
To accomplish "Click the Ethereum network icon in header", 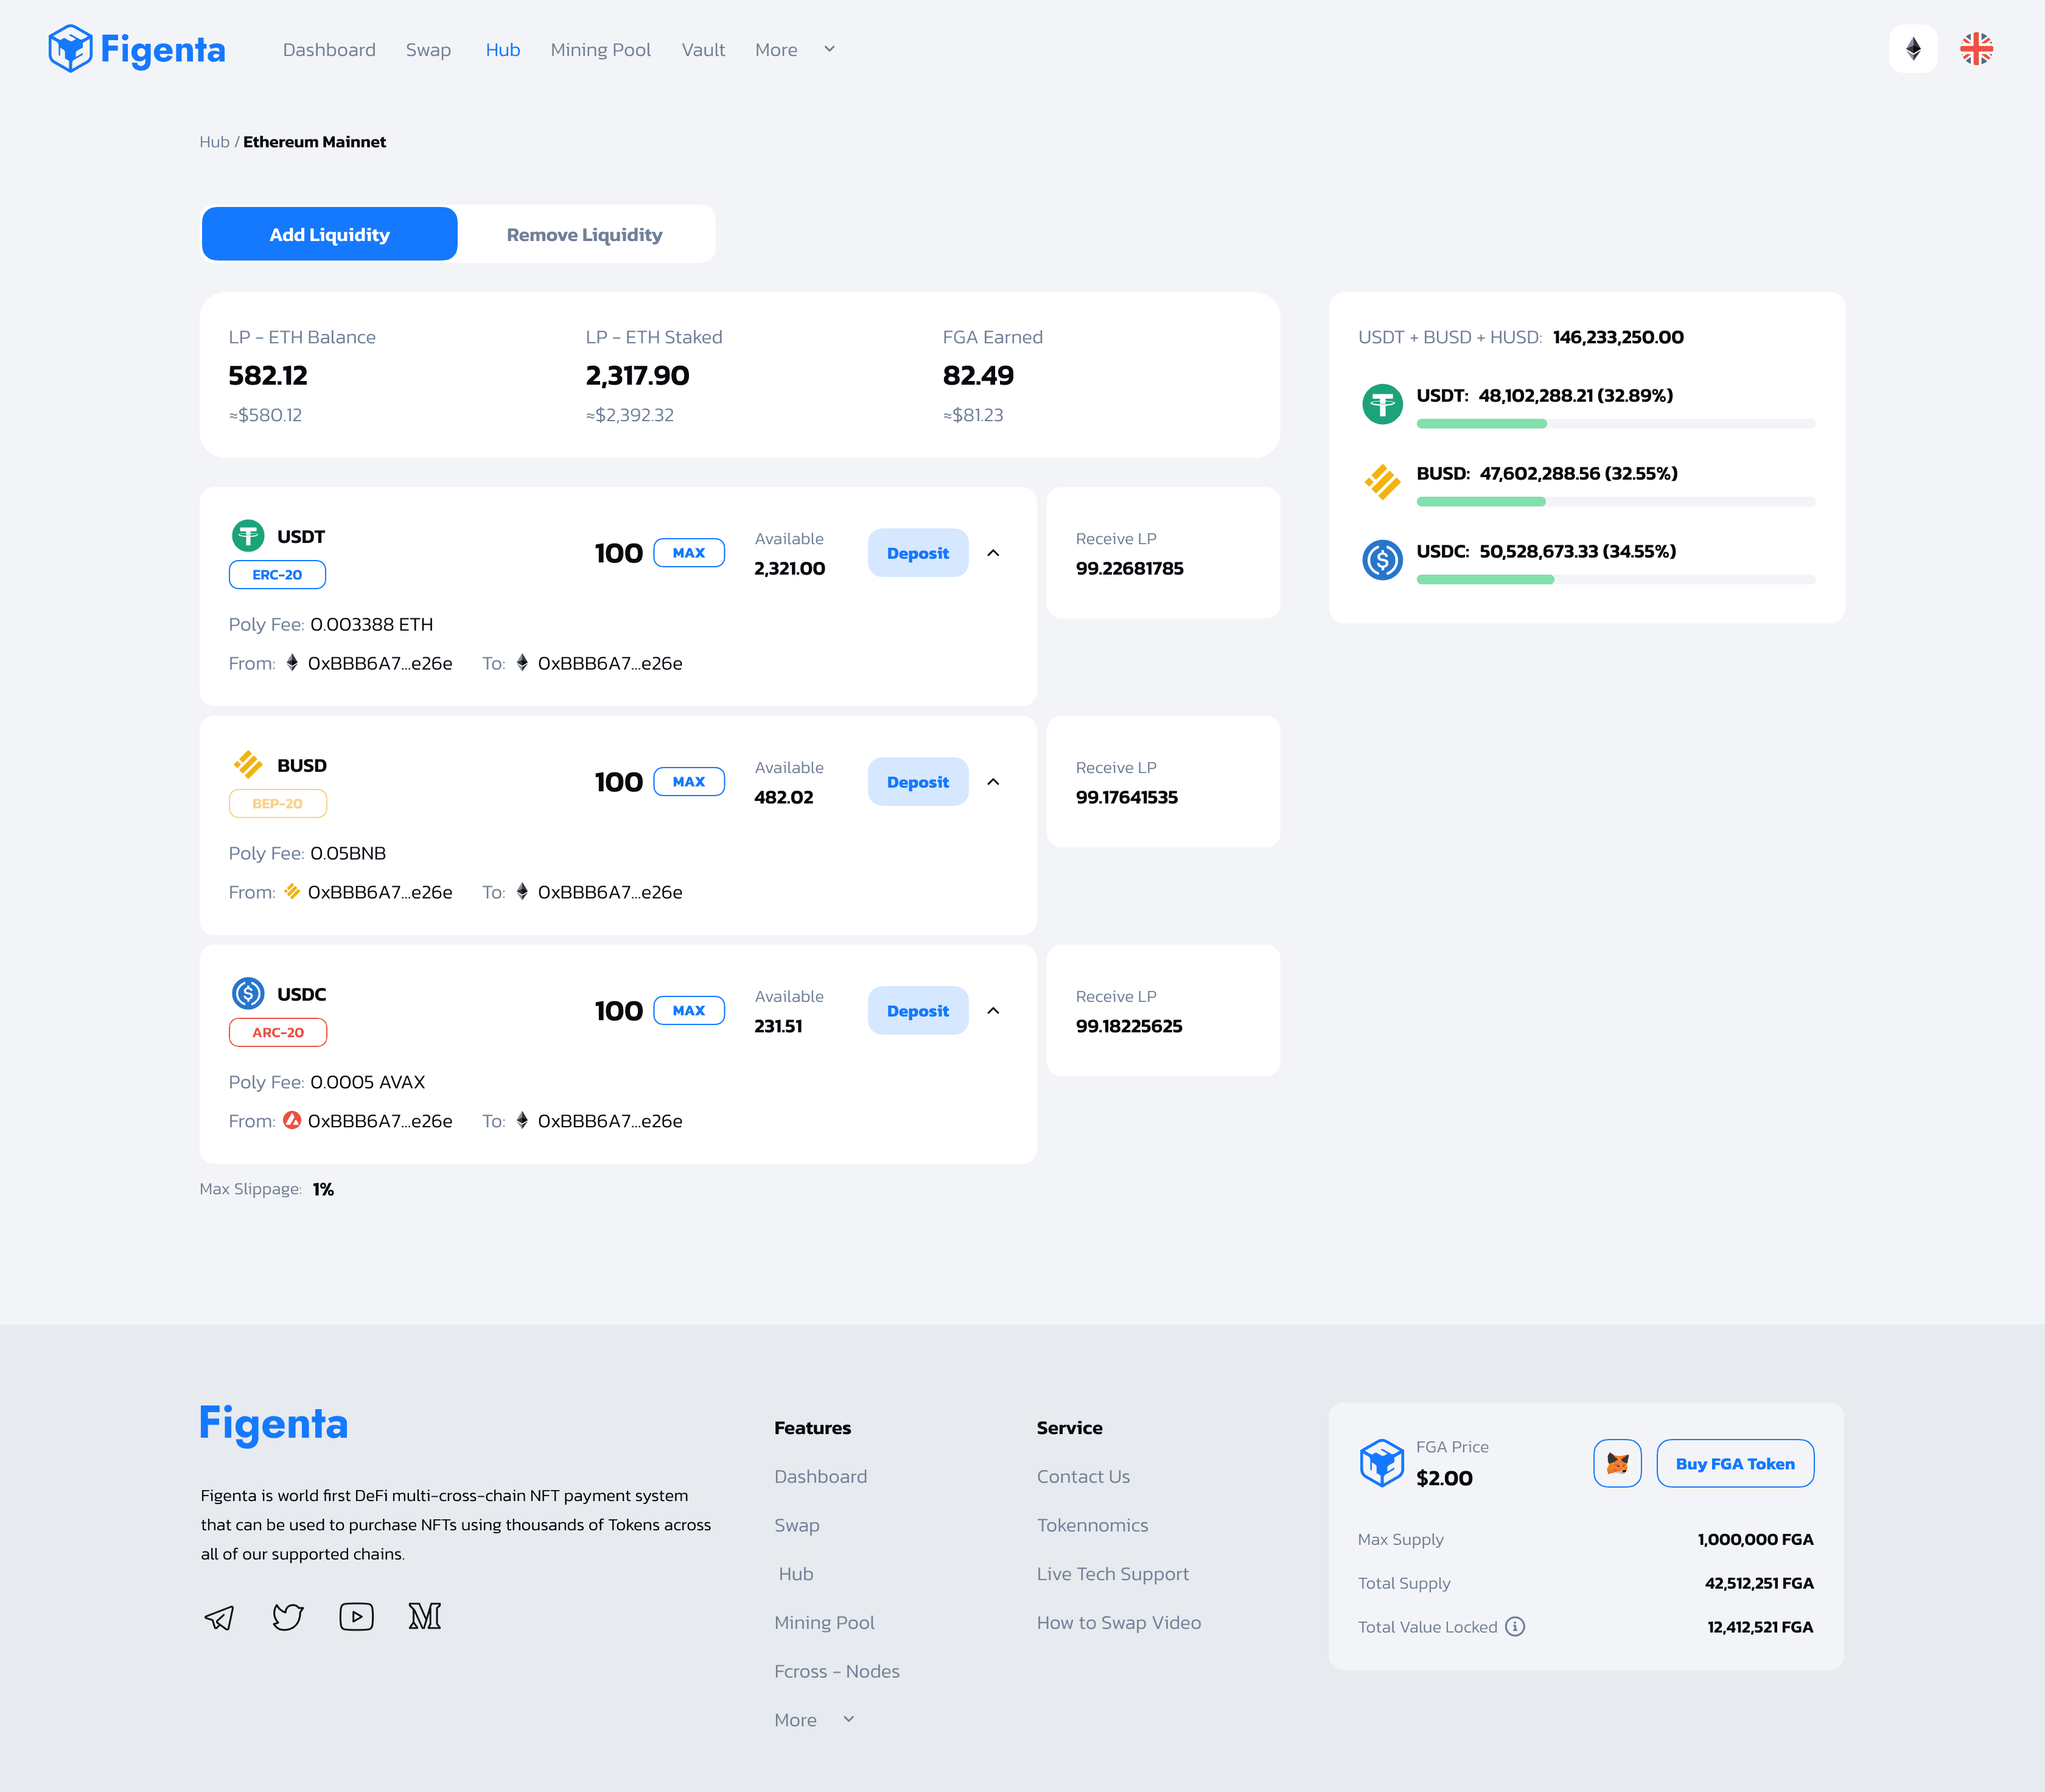I will [x=1912, y=49].
